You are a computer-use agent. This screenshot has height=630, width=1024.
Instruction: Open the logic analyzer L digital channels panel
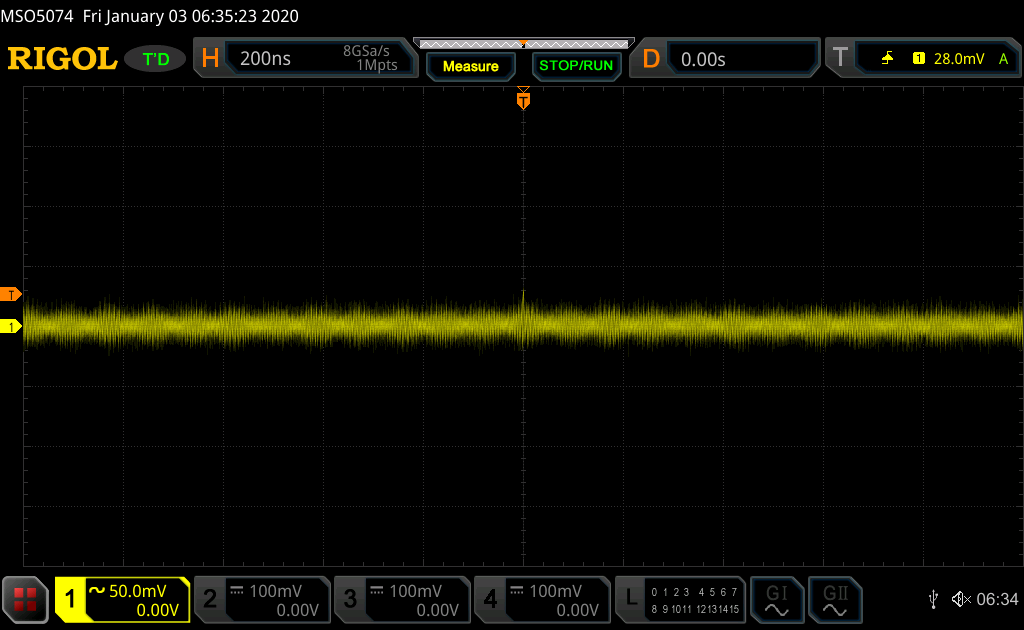(680, 599)
